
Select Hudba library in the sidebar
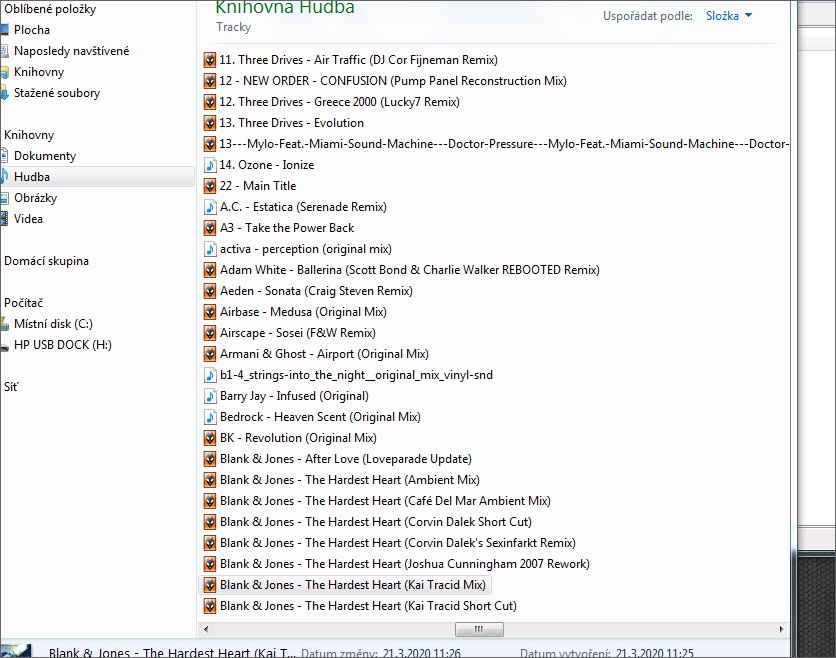coord(32,177)
